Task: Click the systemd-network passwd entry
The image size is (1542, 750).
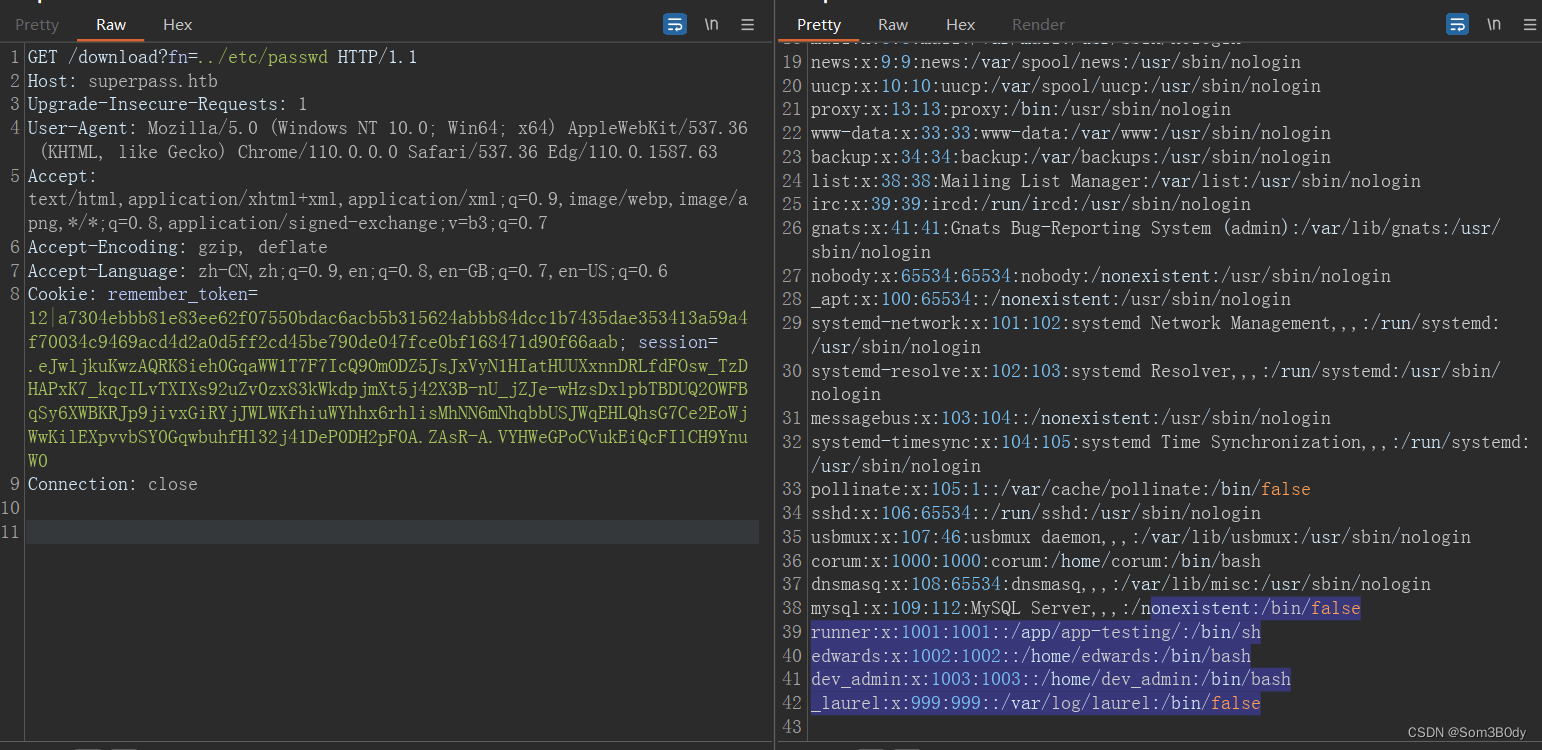Action: pos(1155,335)
